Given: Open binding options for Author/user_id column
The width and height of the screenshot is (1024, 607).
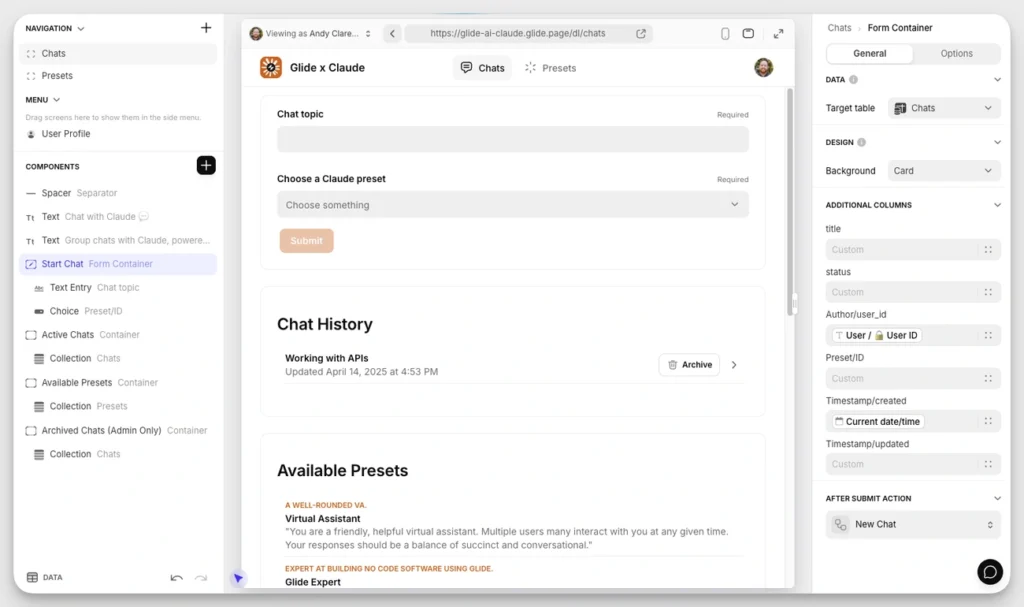Looking at the screenshot, I should tap(988, 335).
